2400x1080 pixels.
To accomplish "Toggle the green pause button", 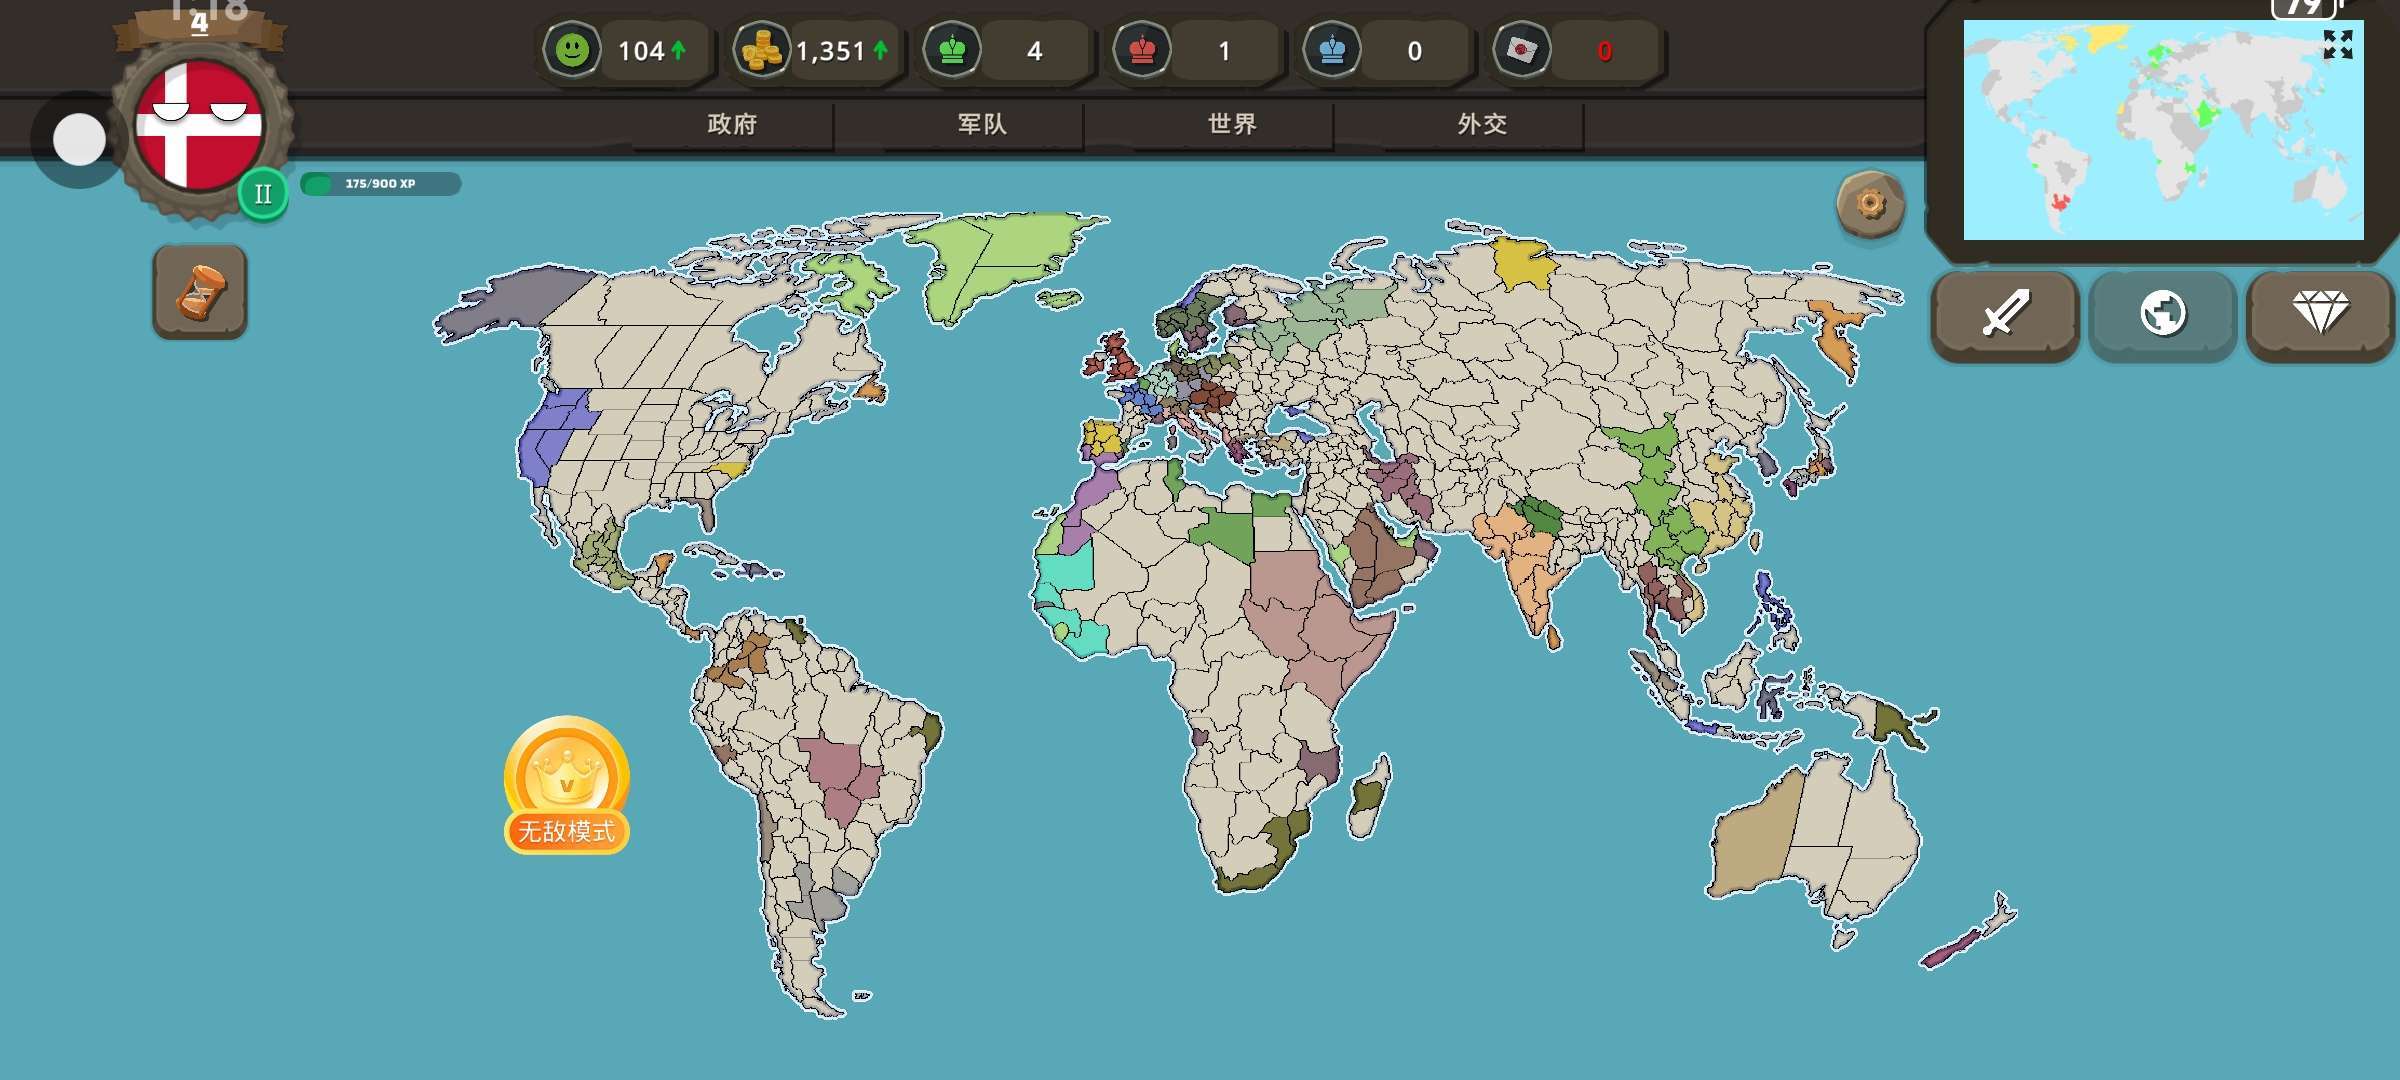I will coord(263,194).
